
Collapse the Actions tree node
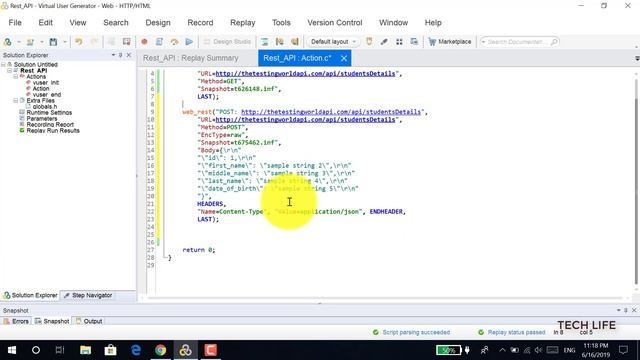[x=16, y=76]
